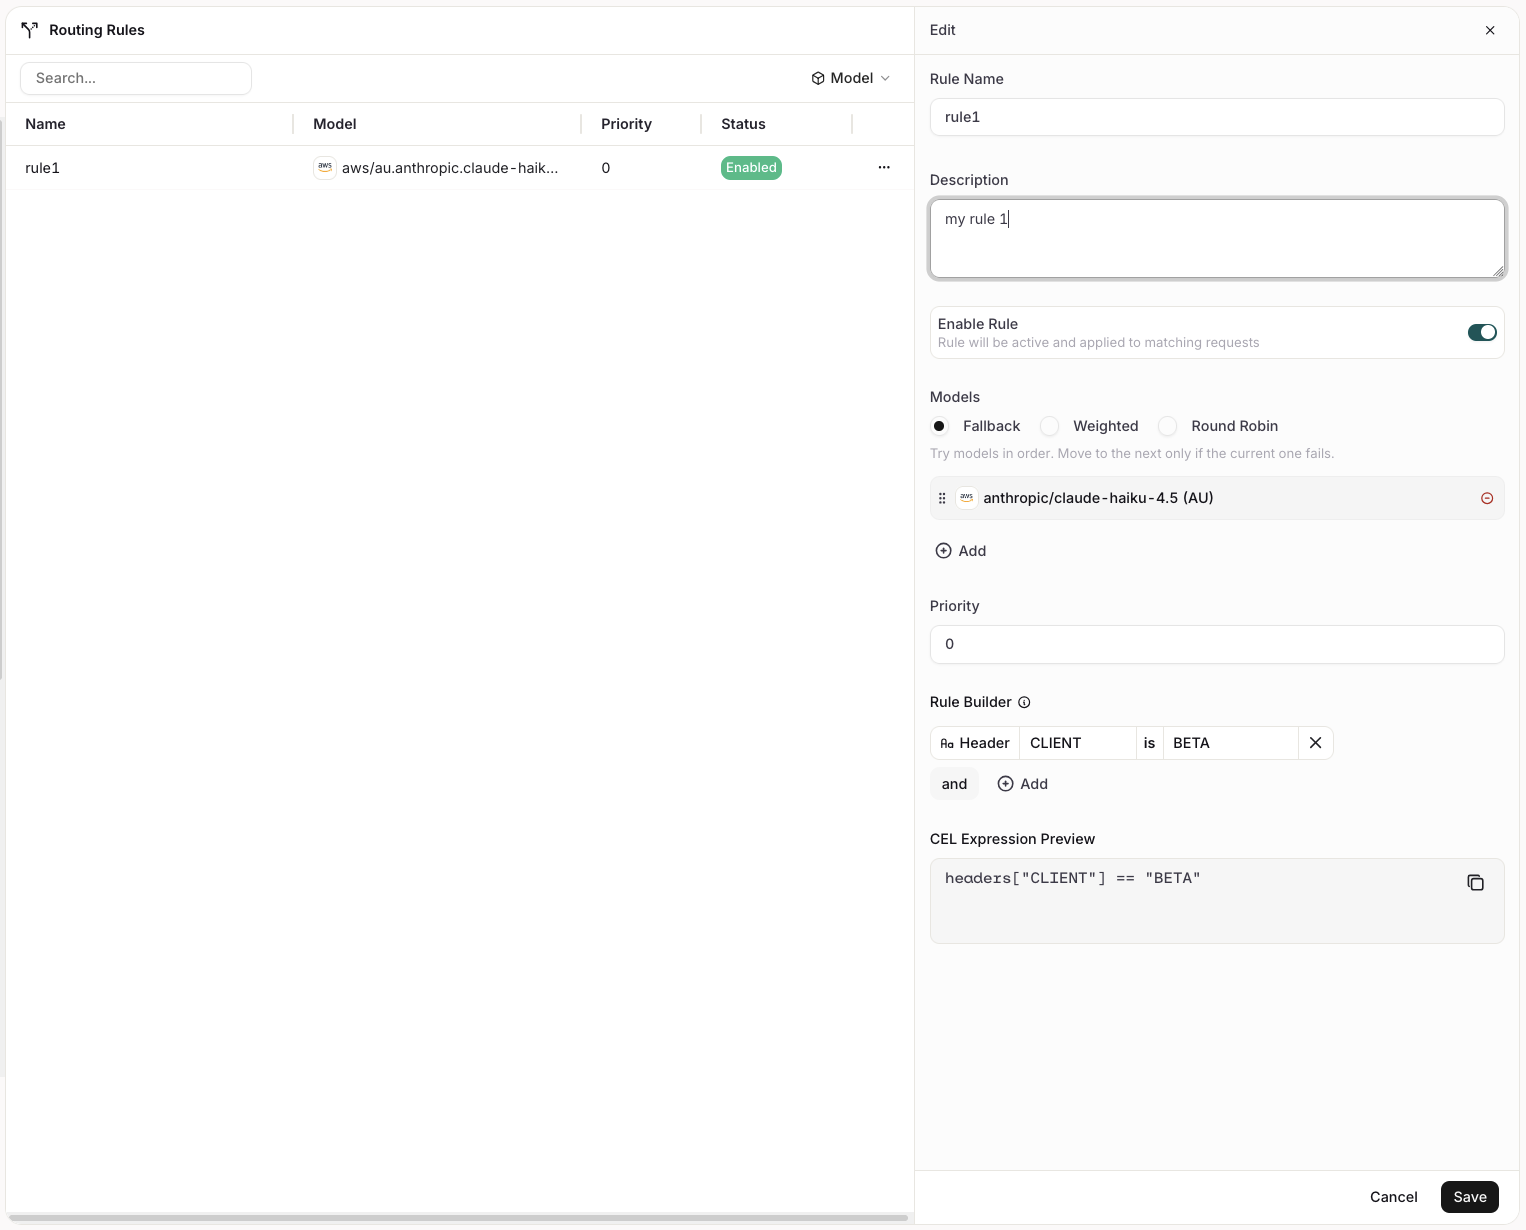
Task: Click the Routing Rules branch icon
Action: 30,30
